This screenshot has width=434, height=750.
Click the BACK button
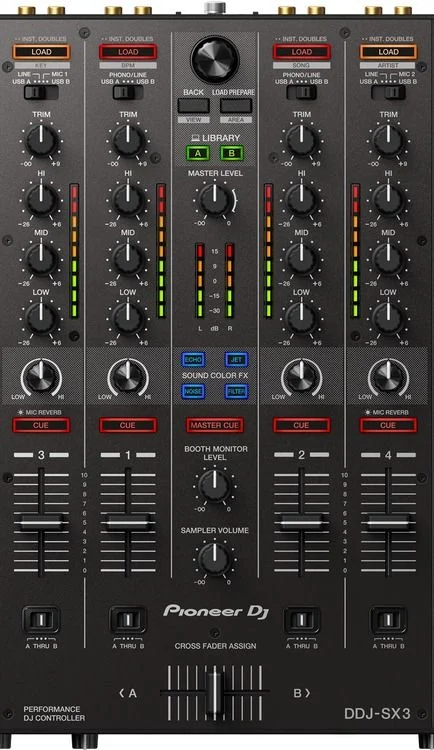(x=193, y=106)
